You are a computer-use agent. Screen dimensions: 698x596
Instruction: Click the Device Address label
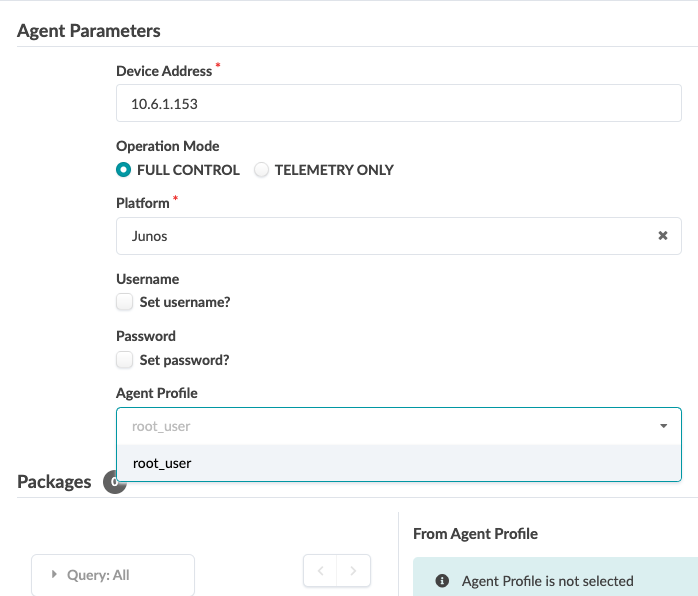164,71
